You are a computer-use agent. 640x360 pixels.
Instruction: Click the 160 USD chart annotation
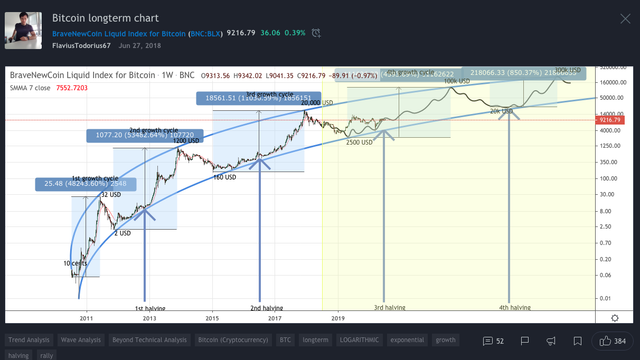(x=224, y=178)
